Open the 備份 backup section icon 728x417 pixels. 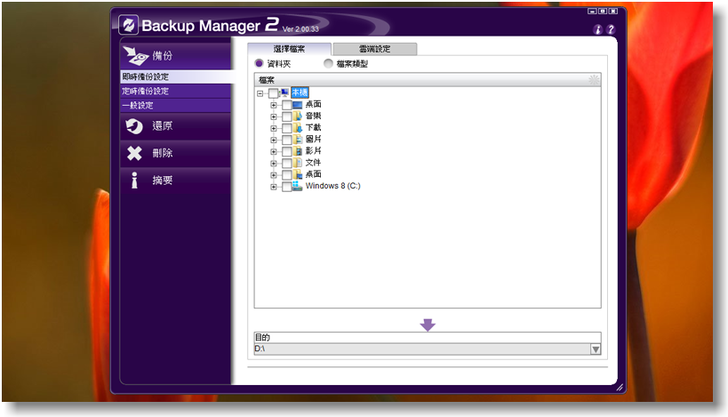135,56
